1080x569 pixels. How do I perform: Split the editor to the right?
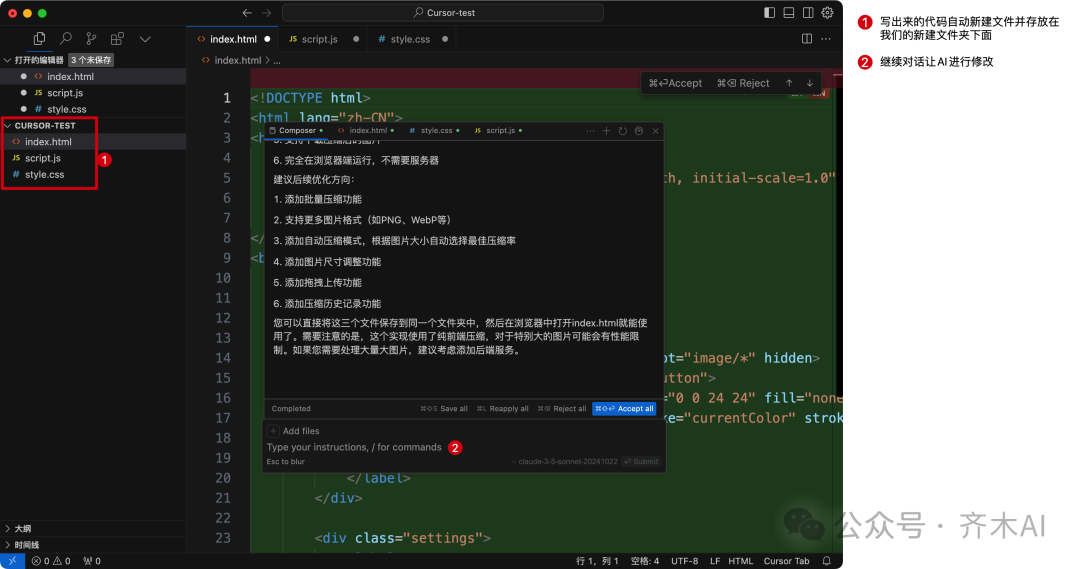click(x=807, y=39)
